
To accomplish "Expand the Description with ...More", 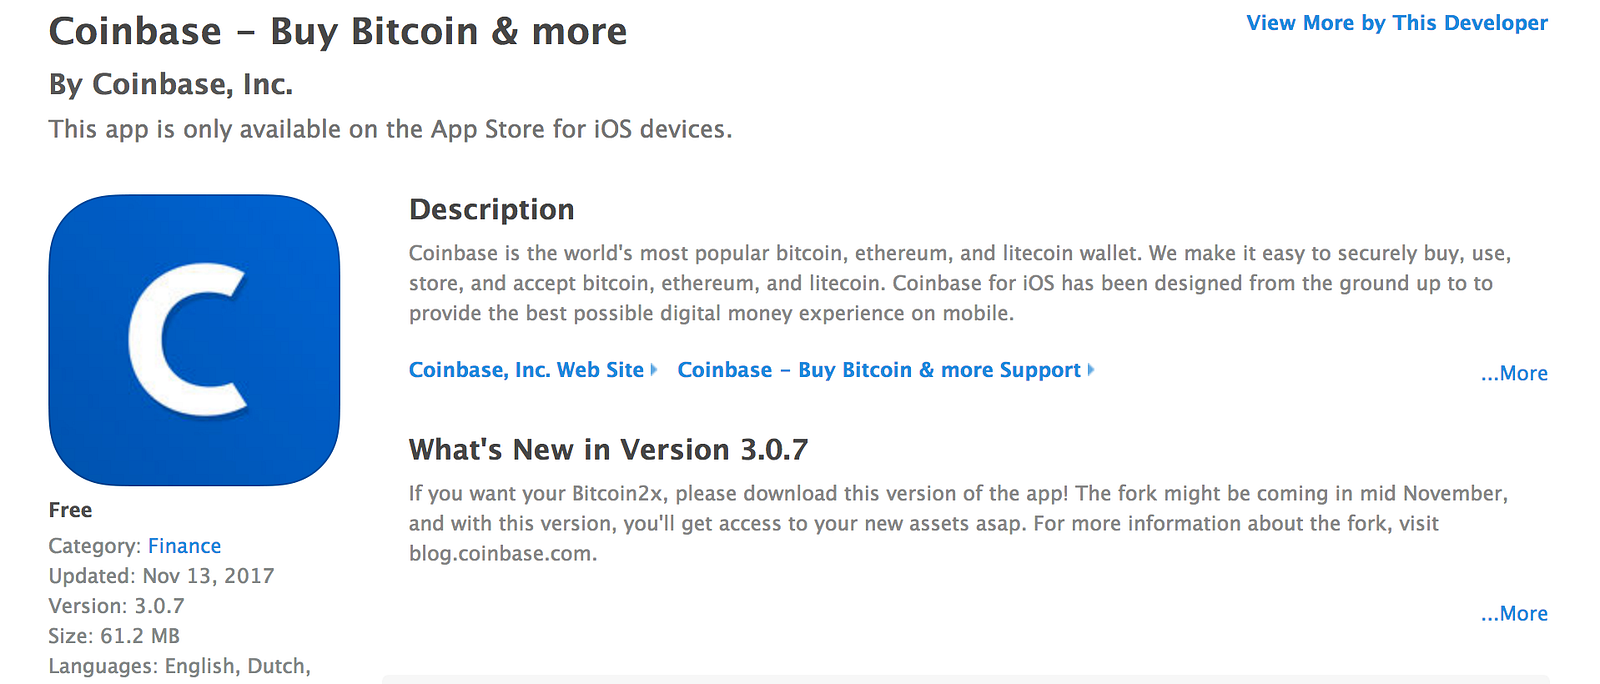I will pos(1514,373).
